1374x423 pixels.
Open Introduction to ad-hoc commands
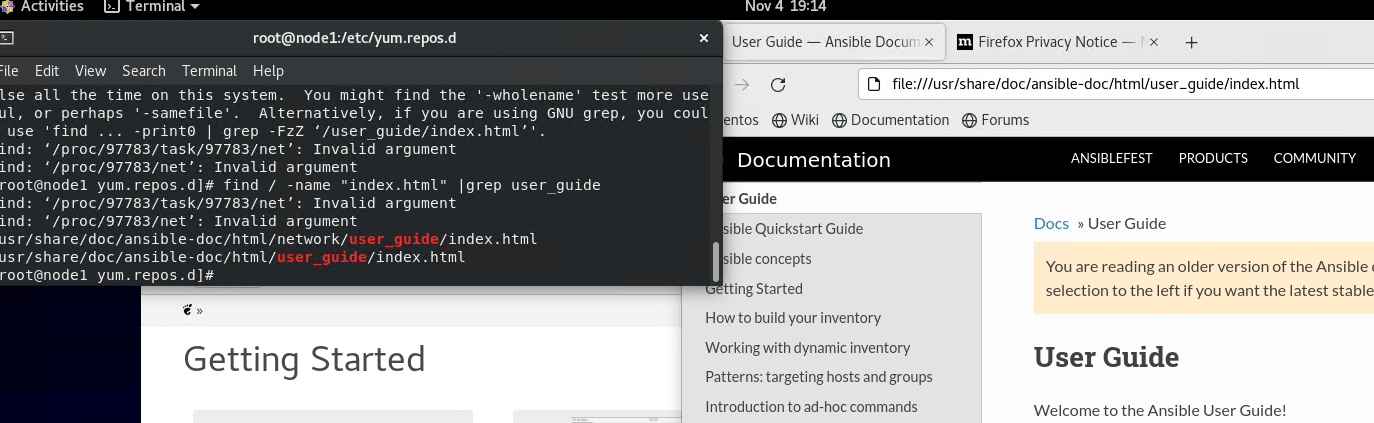tap(811, 407)
